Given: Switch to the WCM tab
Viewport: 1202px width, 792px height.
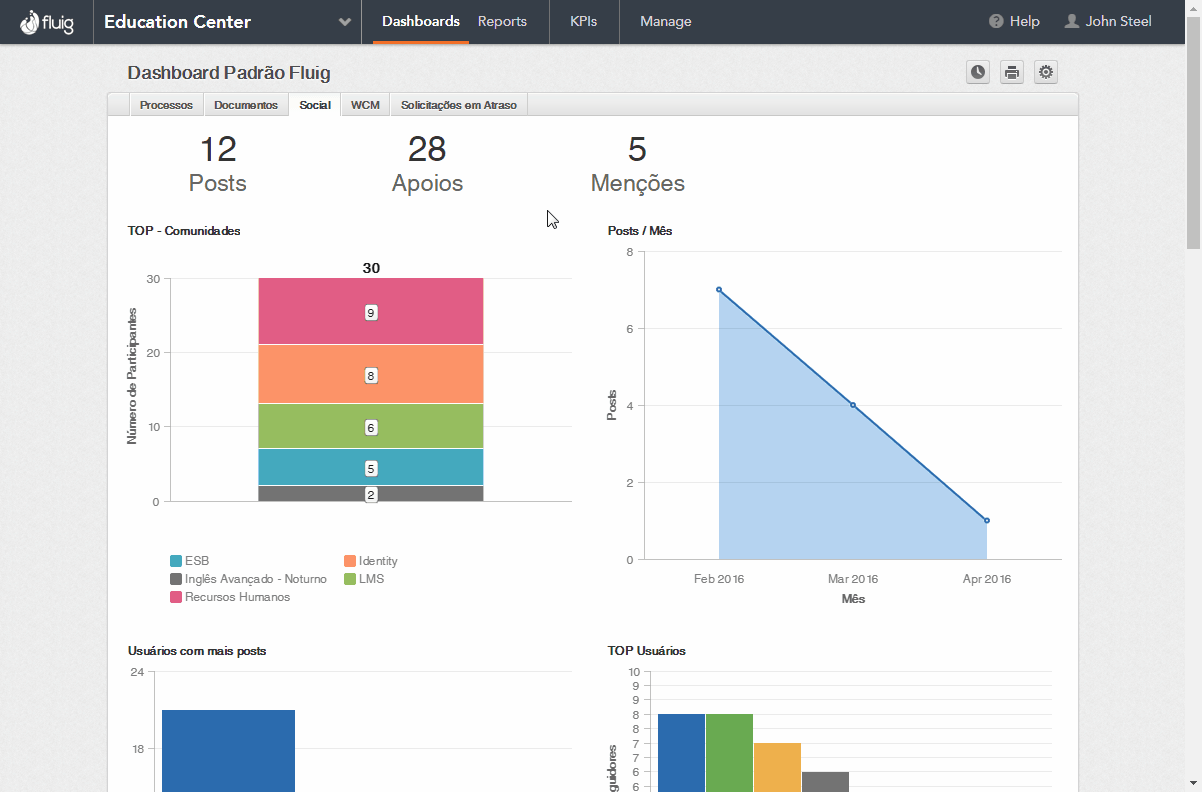Looking at the screenshot, I should click(x=365, y=105).
